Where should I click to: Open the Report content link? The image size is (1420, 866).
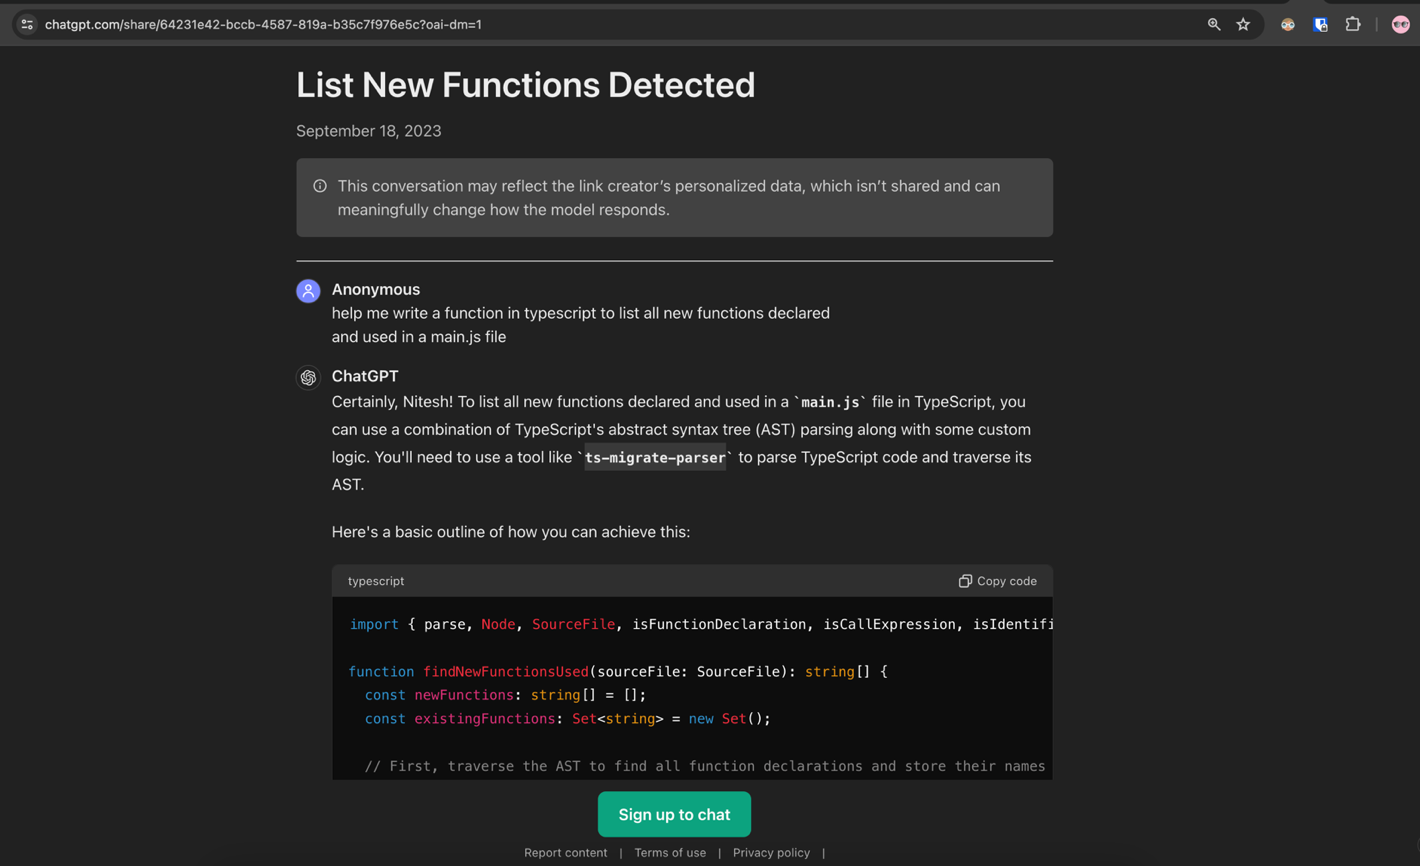tap(565, 853)
